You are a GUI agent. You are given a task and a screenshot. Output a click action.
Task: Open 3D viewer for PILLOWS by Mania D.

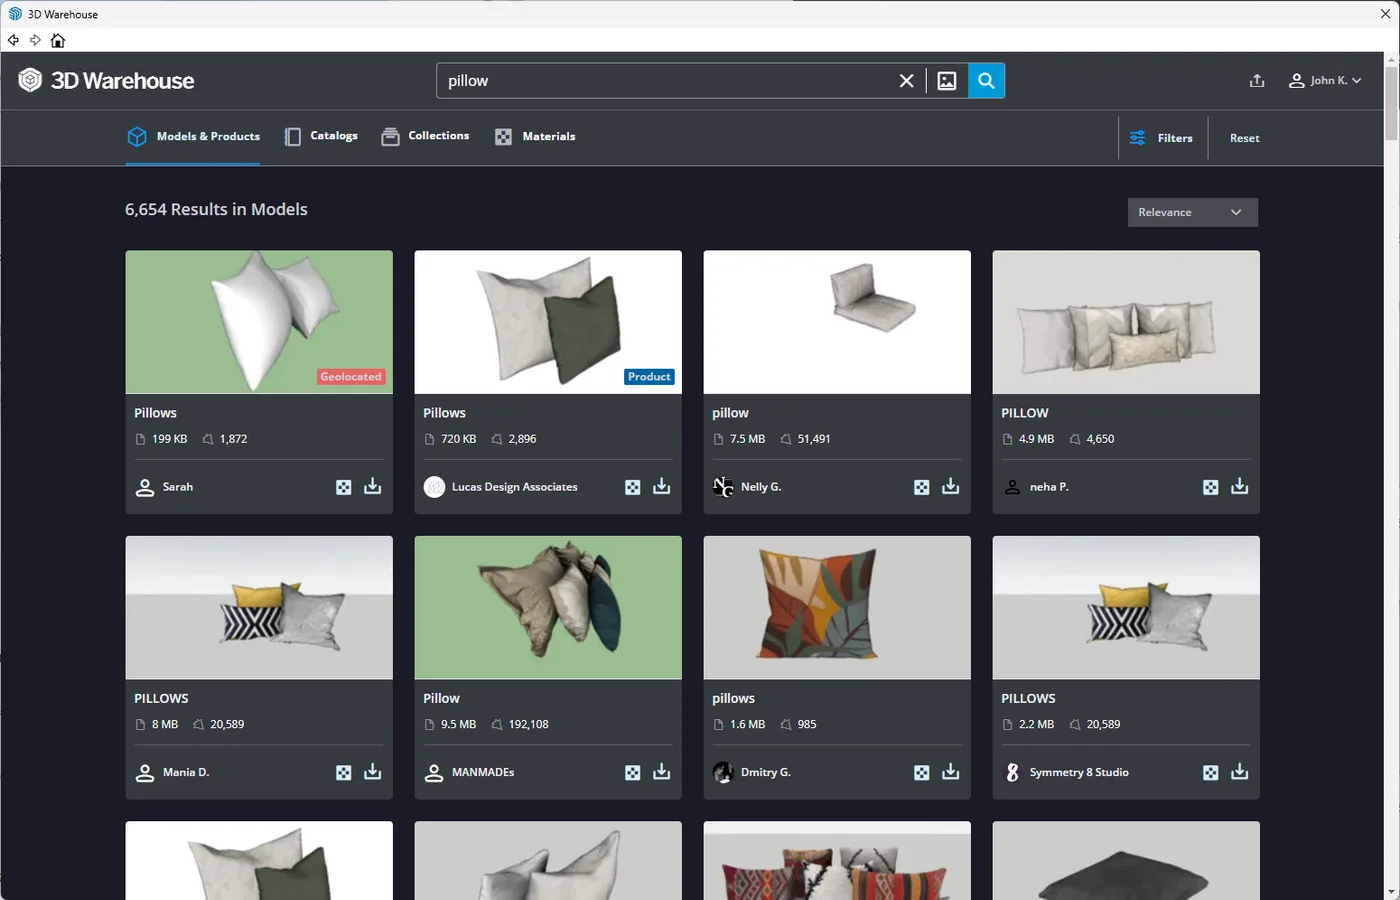tap(343, 772)
